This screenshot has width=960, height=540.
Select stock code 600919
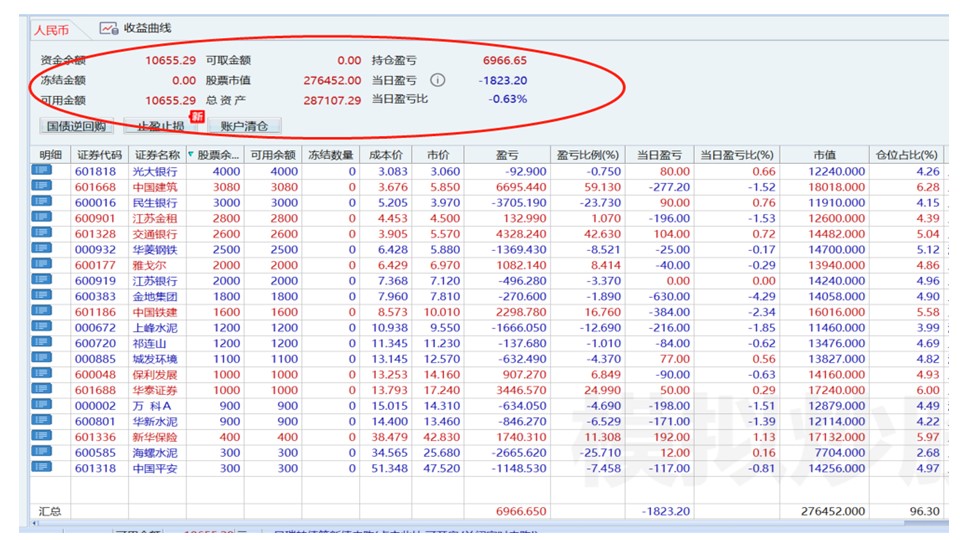96,280
